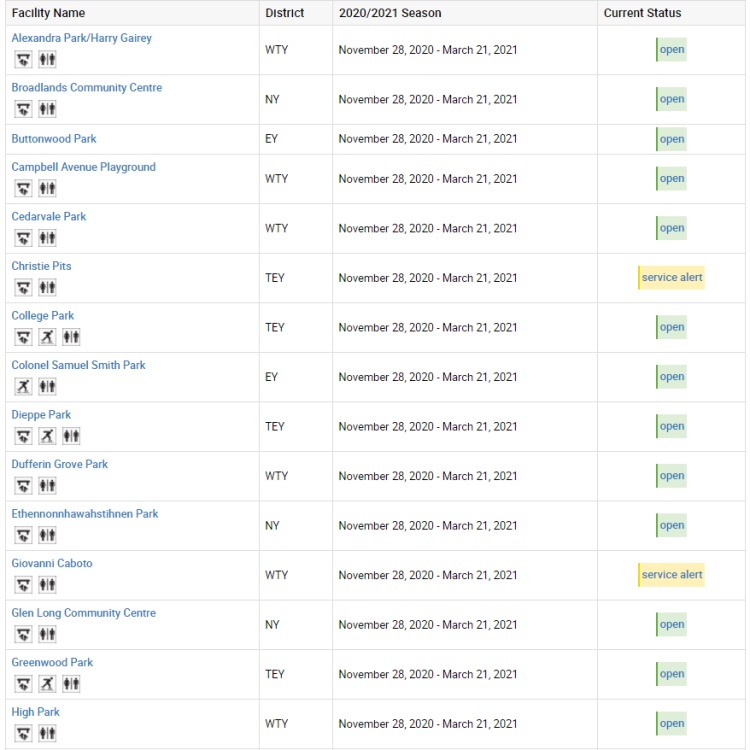Open Campbell Avenue Playground facility page

pos(84,167)
